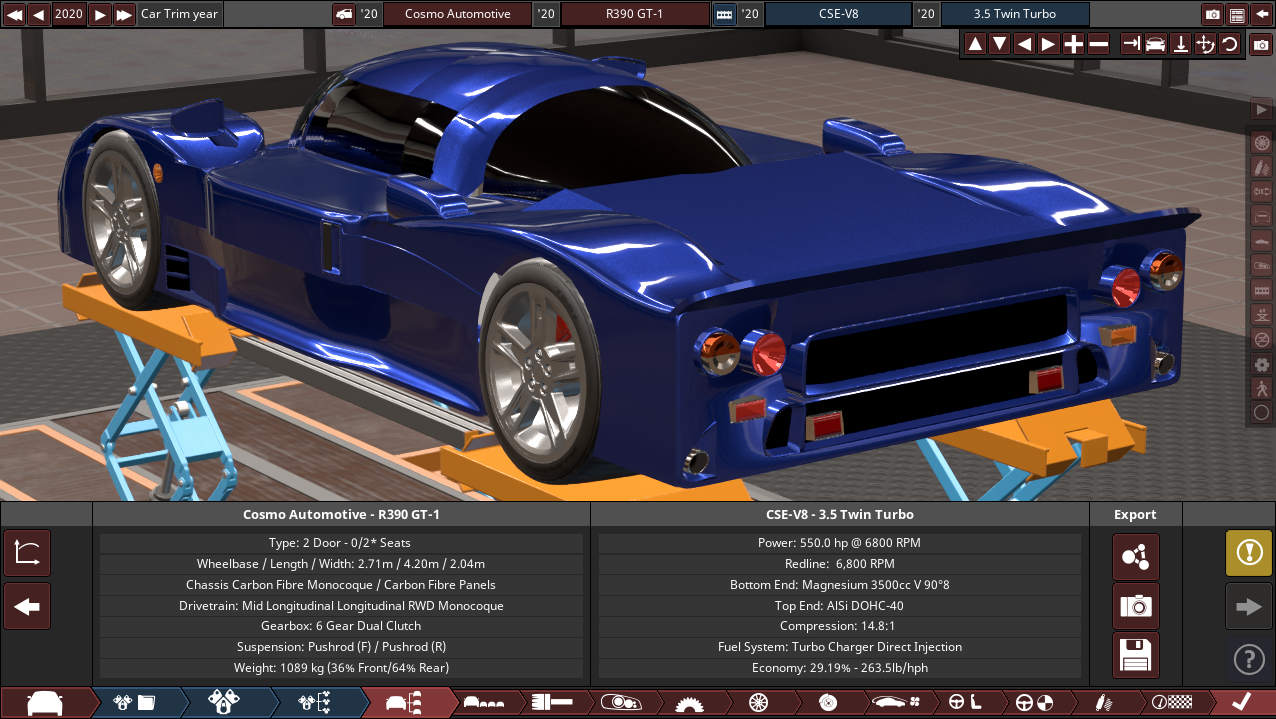Move camera down with the down triangle
Screen dimensions: 1276x719
(999, 44)
